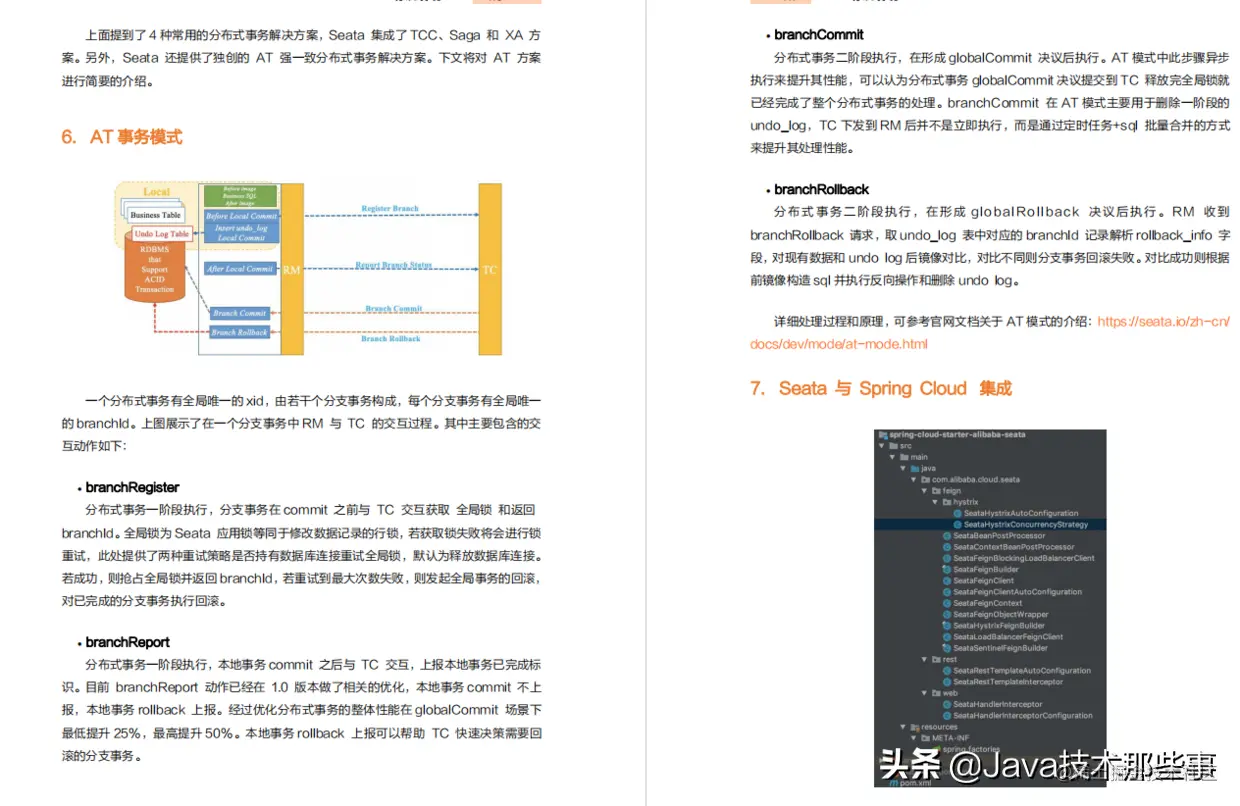This screenshot has height=806, width=1240.
Task: Collapse the rest package arrow
Action: [x=924, y=659]
